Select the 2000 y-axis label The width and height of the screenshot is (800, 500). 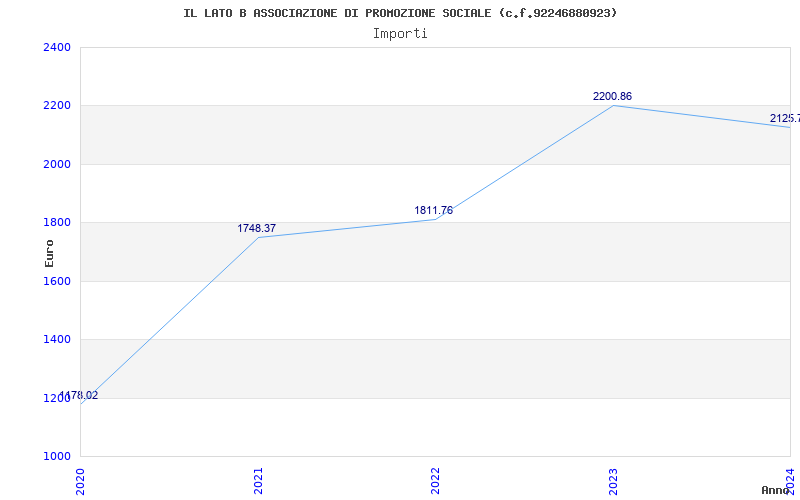[x=57, y=164]
